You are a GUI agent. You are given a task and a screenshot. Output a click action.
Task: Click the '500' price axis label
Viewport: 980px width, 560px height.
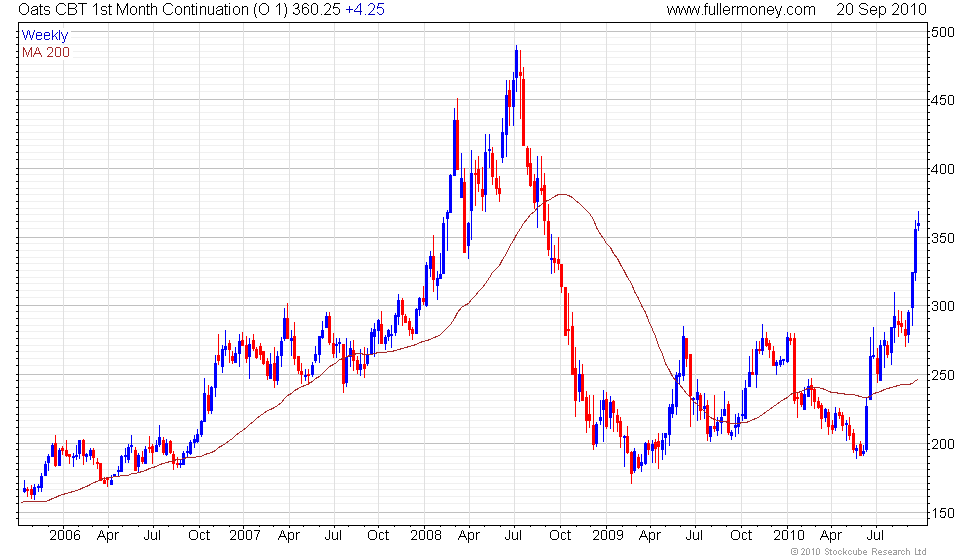coord(942,32)
